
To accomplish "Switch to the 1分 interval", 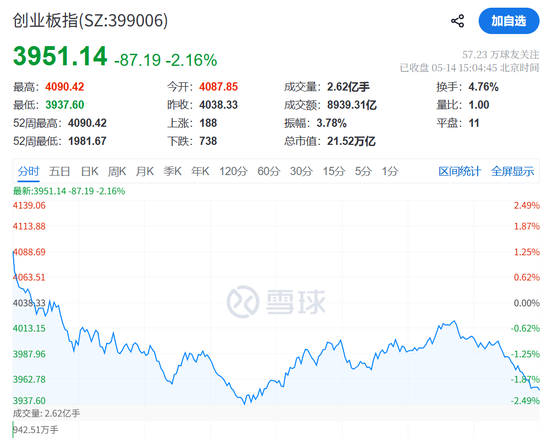I will pyautogui.click(x=390, y=171).
